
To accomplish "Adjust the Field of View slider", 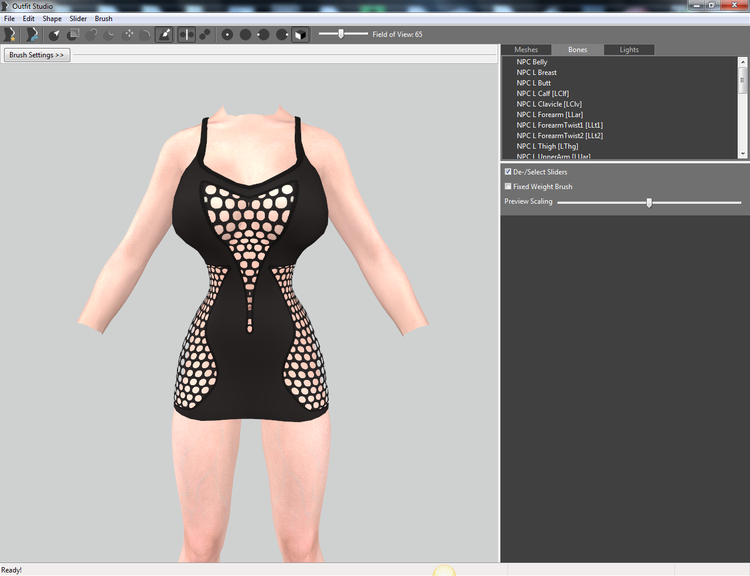I will coord(343,34).
